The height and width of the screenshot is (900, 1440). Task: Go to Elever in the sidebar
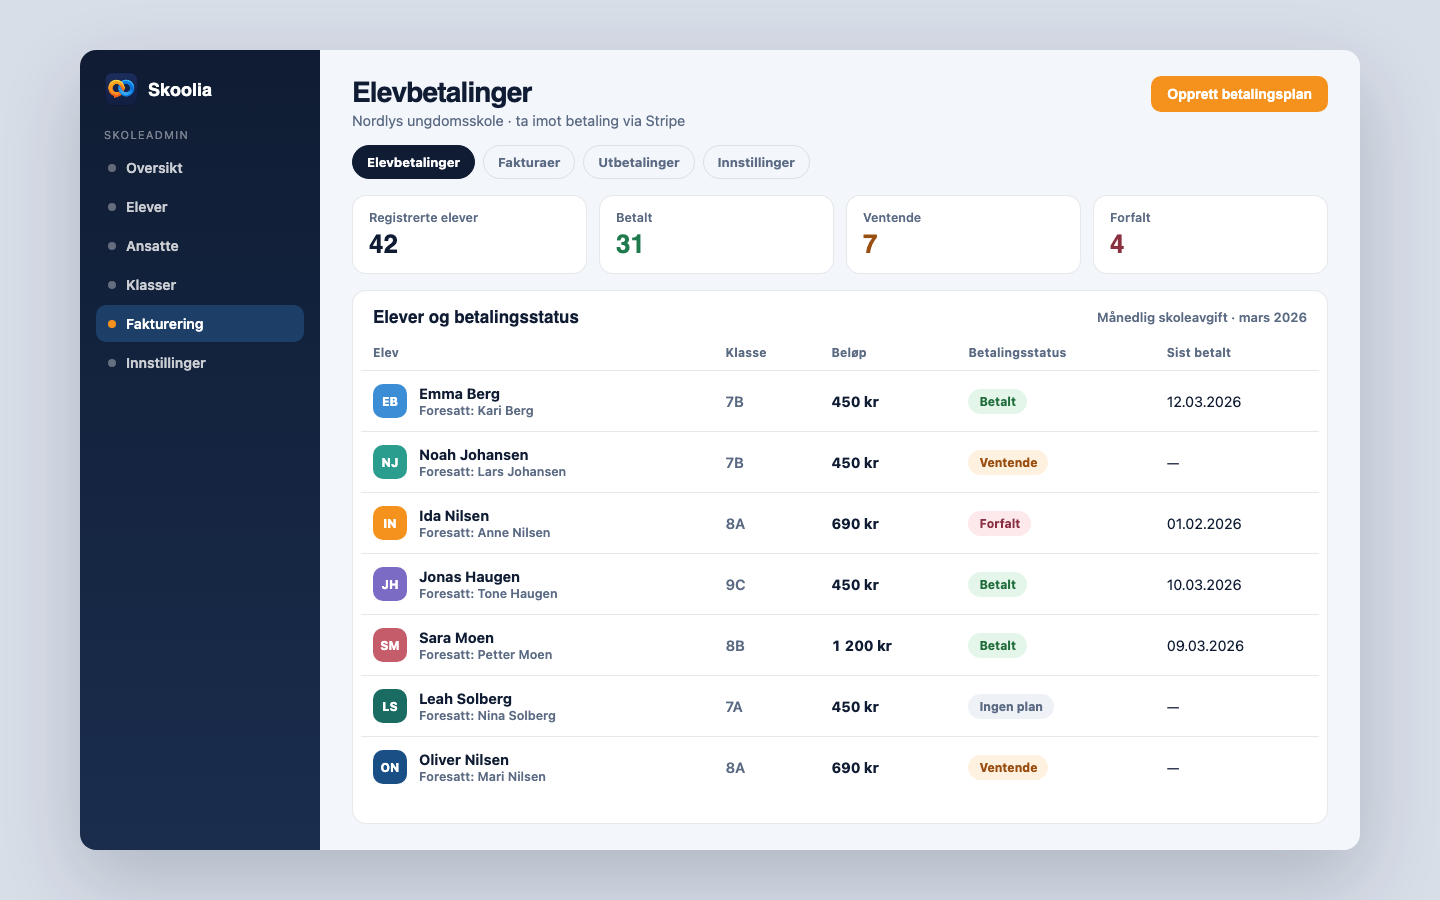point(200,207)
